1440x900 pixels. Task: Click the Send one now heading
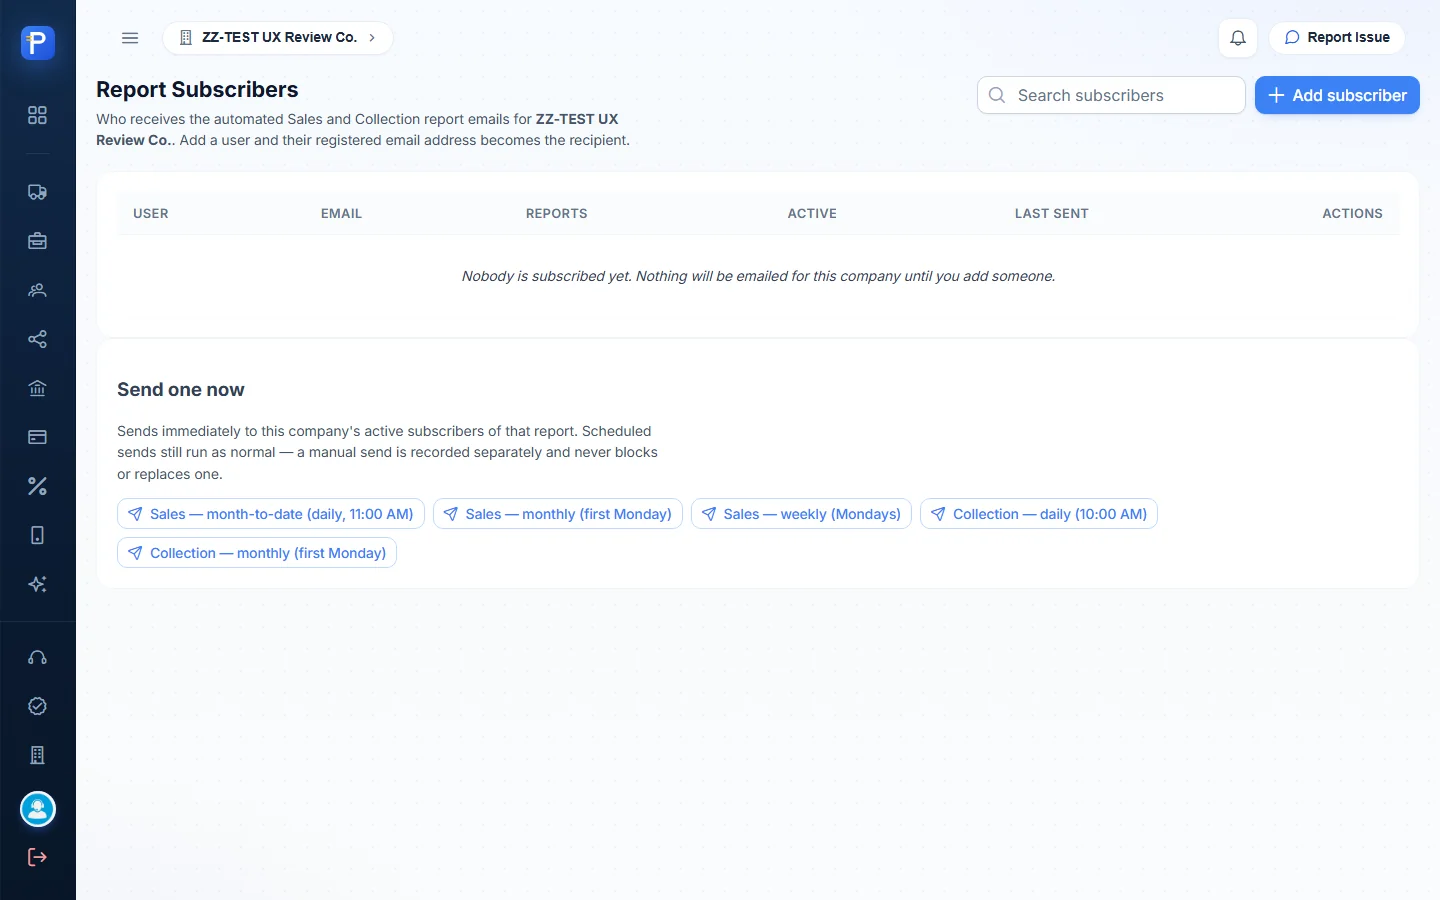click(181, 390)
